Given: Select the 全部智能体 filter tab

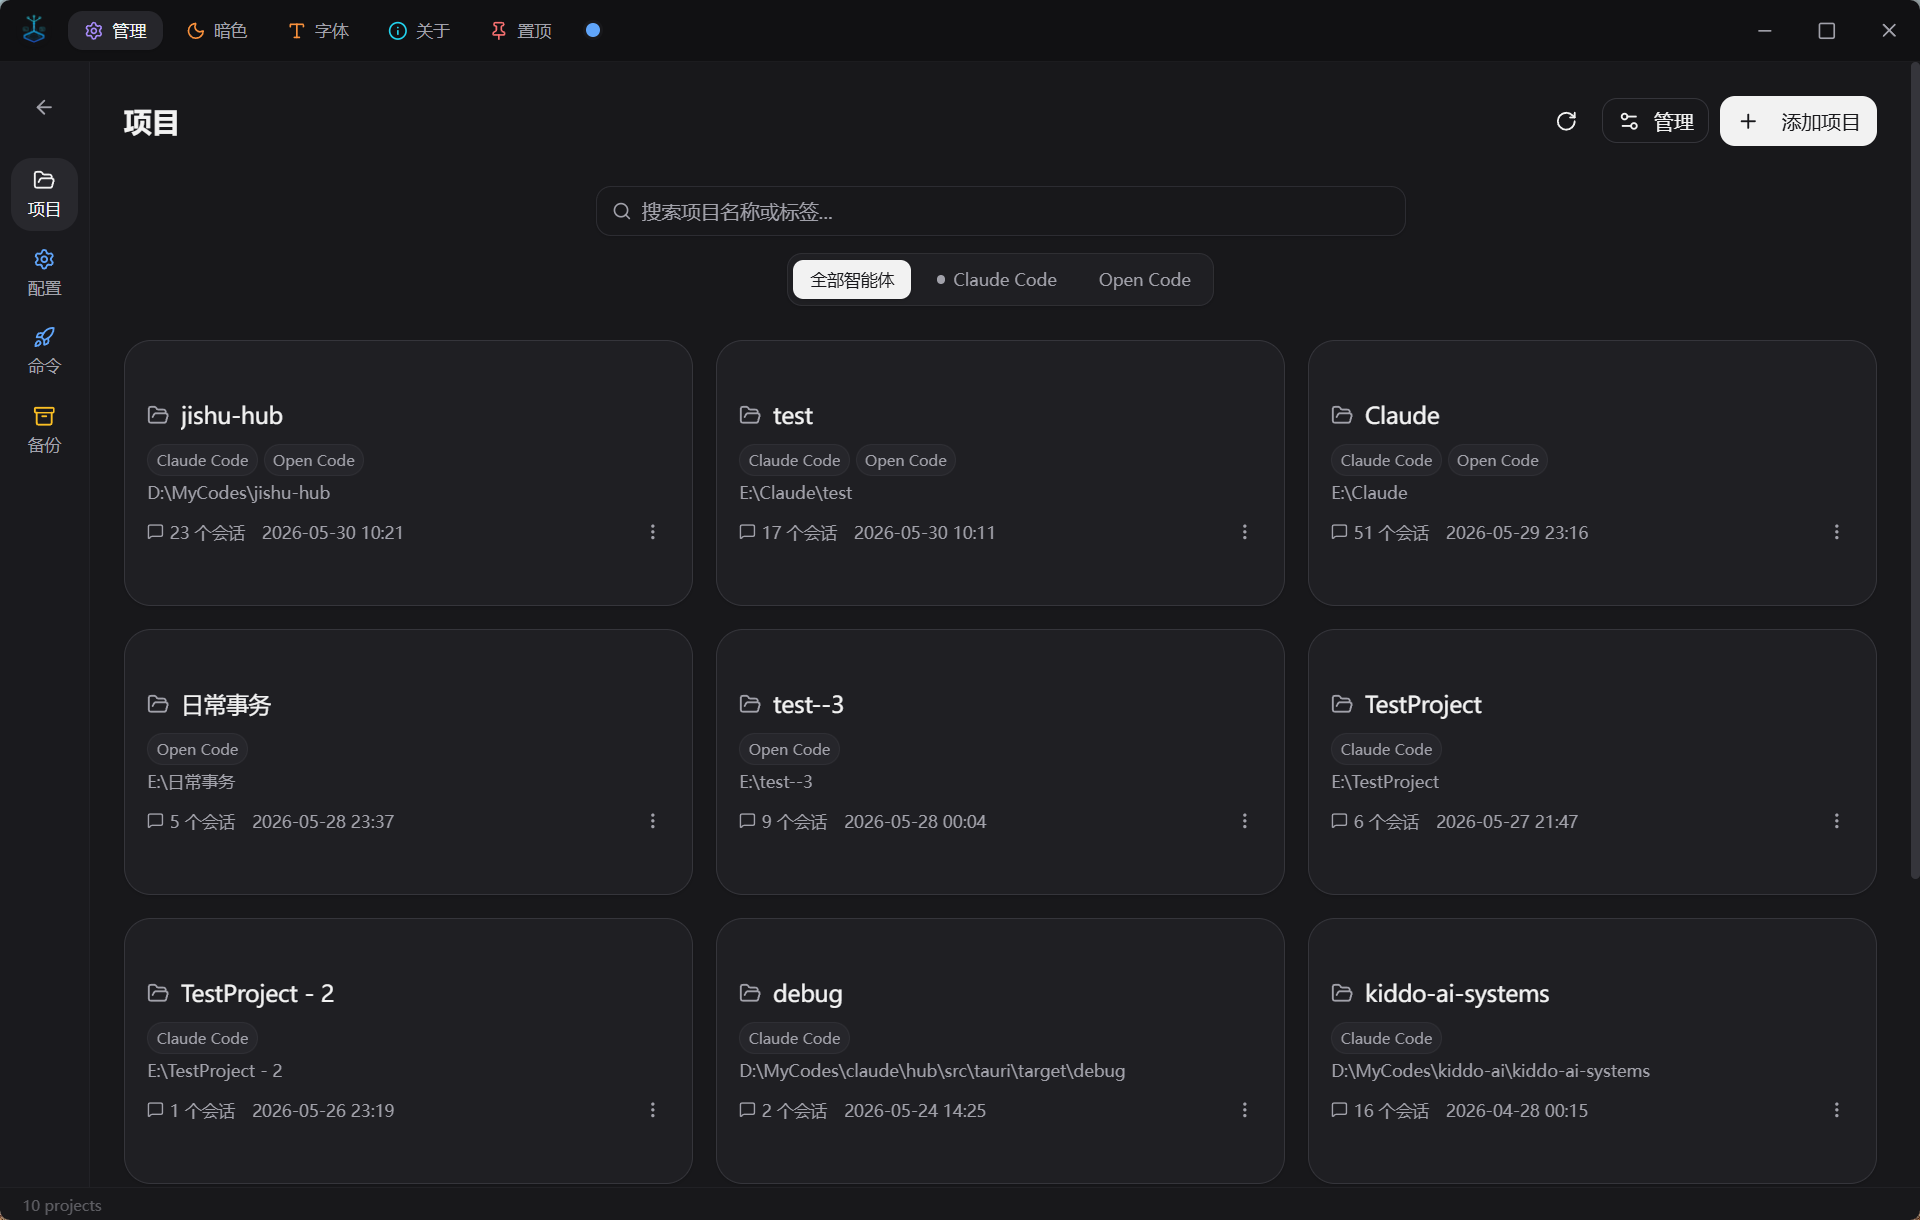Looking at the screenshot, I should pyautogui.click(x=852, y=280).
